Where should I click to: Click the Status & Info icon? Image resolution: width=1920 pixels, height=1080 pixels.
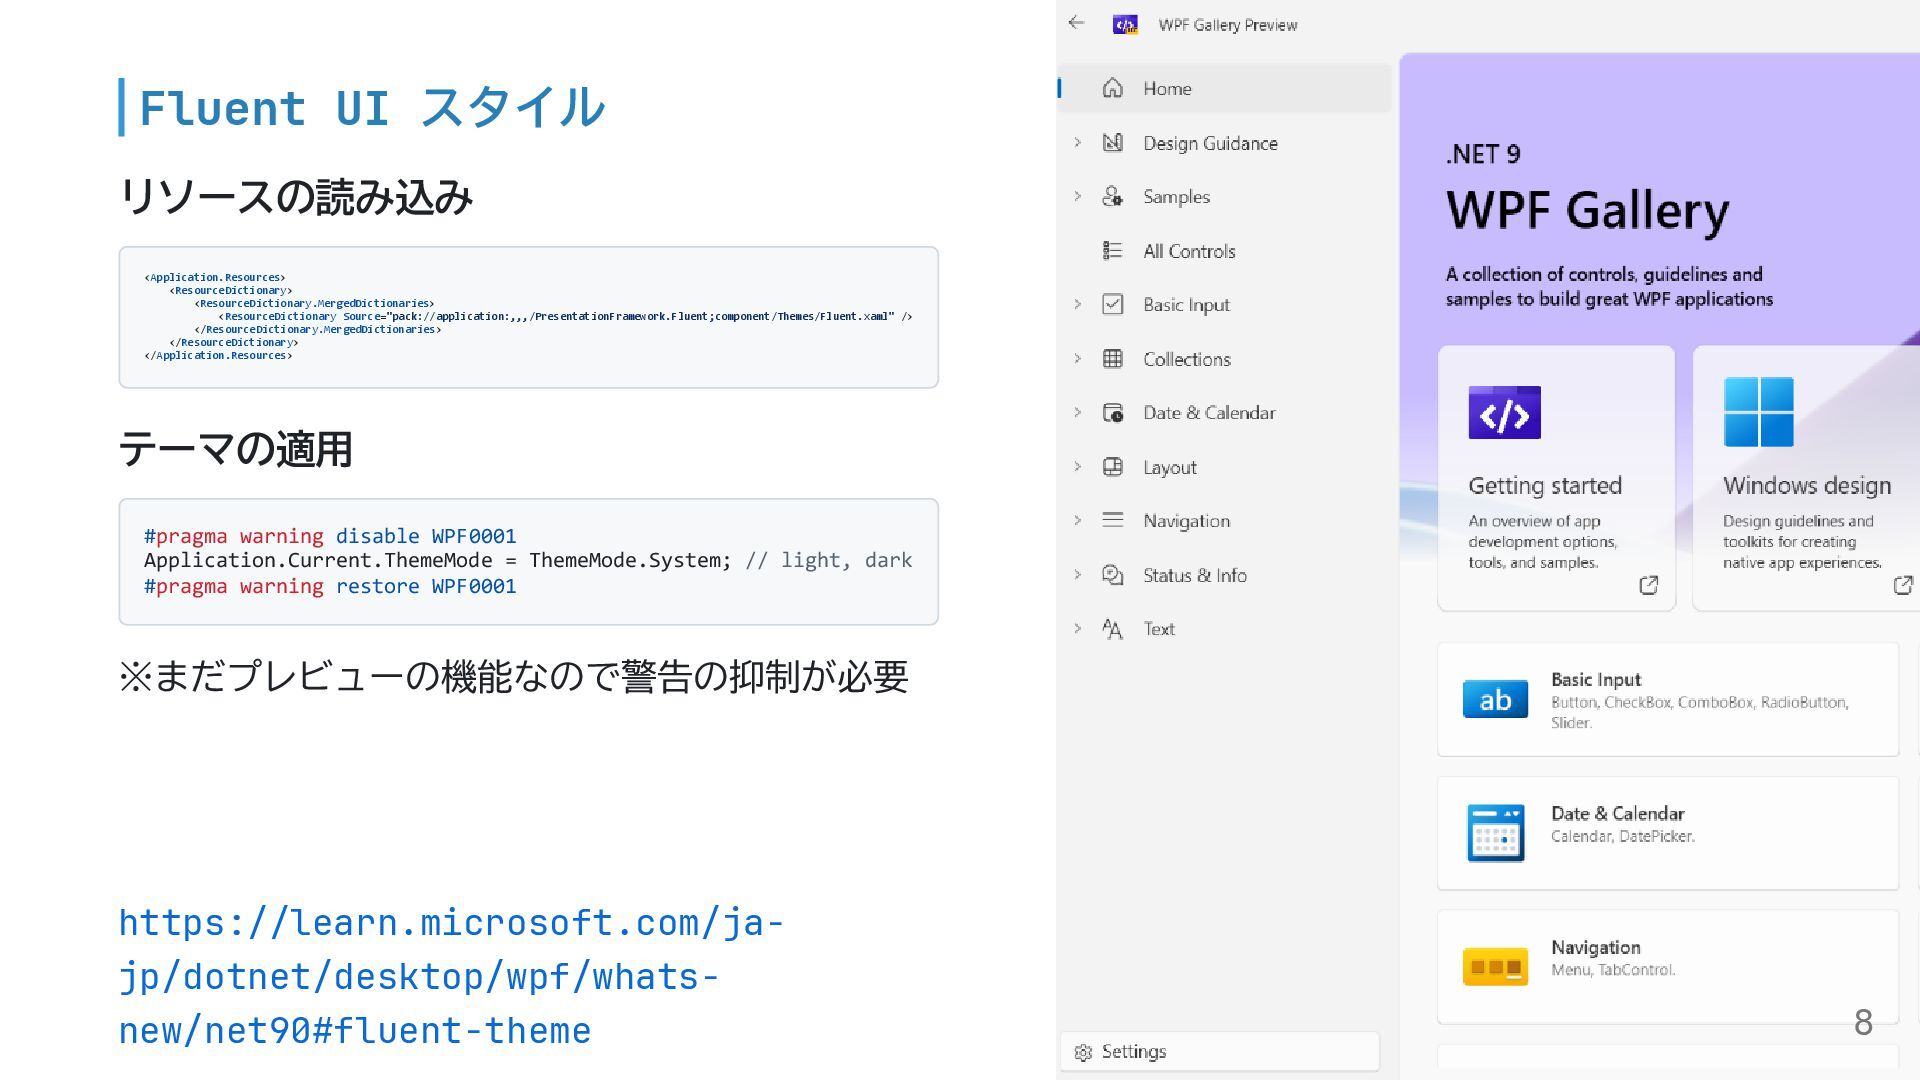tap(1112, 575)
